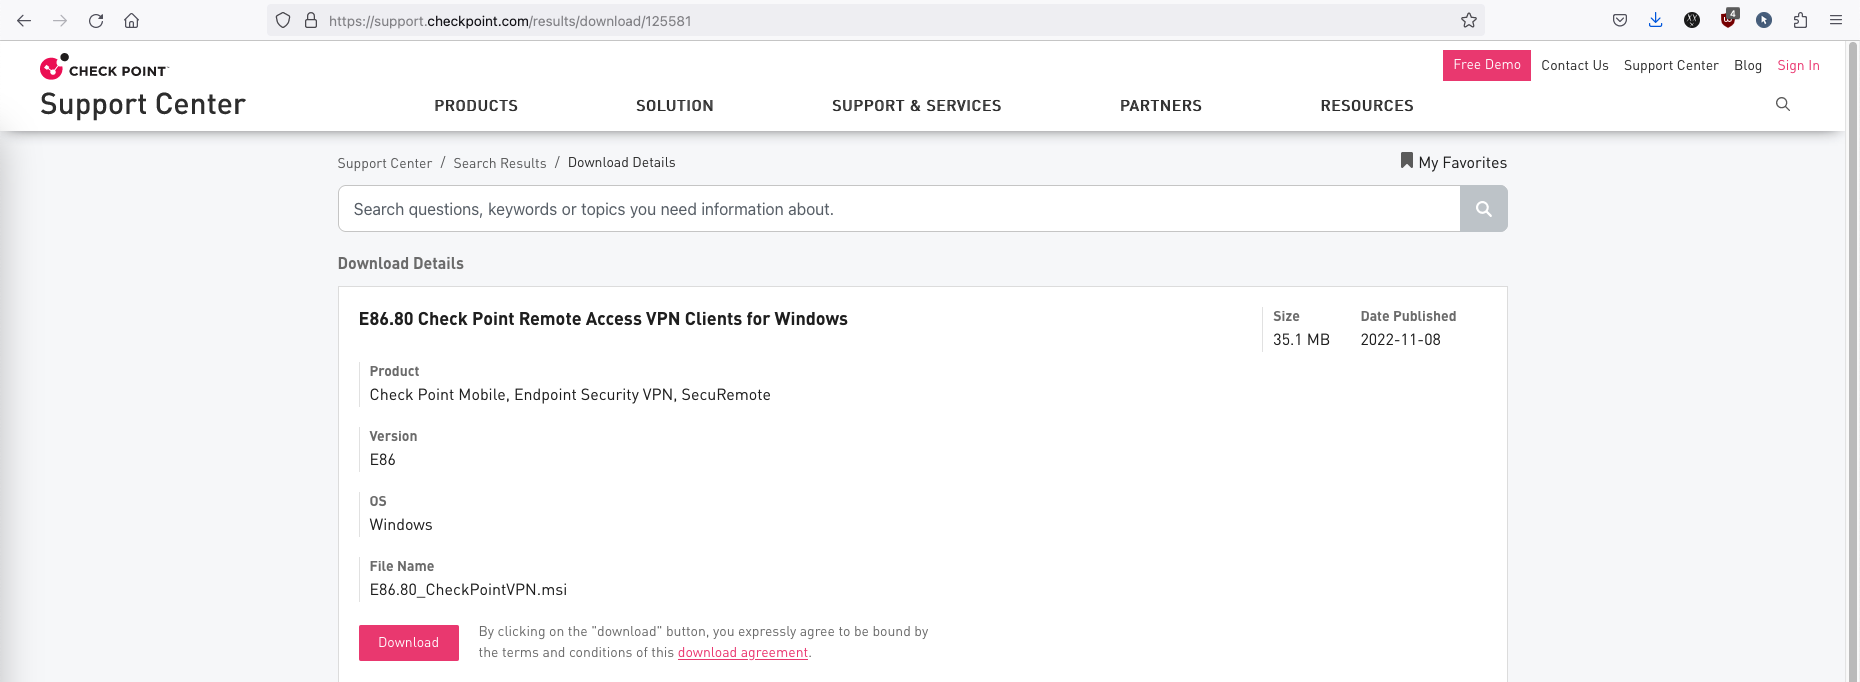Image resolution: width=1860 pixels, height=682 pixels.
Task: Bookmark this page with the star icon
Action: coord(1468,20)
